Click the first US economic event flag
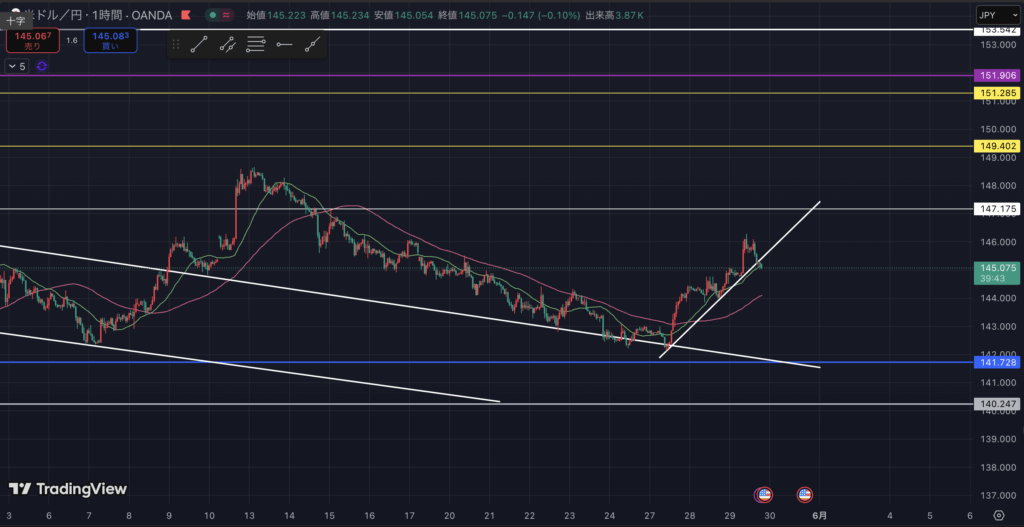Image resolution: width=1024 pixels, height=527 pixels. click(x=764, y=495)
